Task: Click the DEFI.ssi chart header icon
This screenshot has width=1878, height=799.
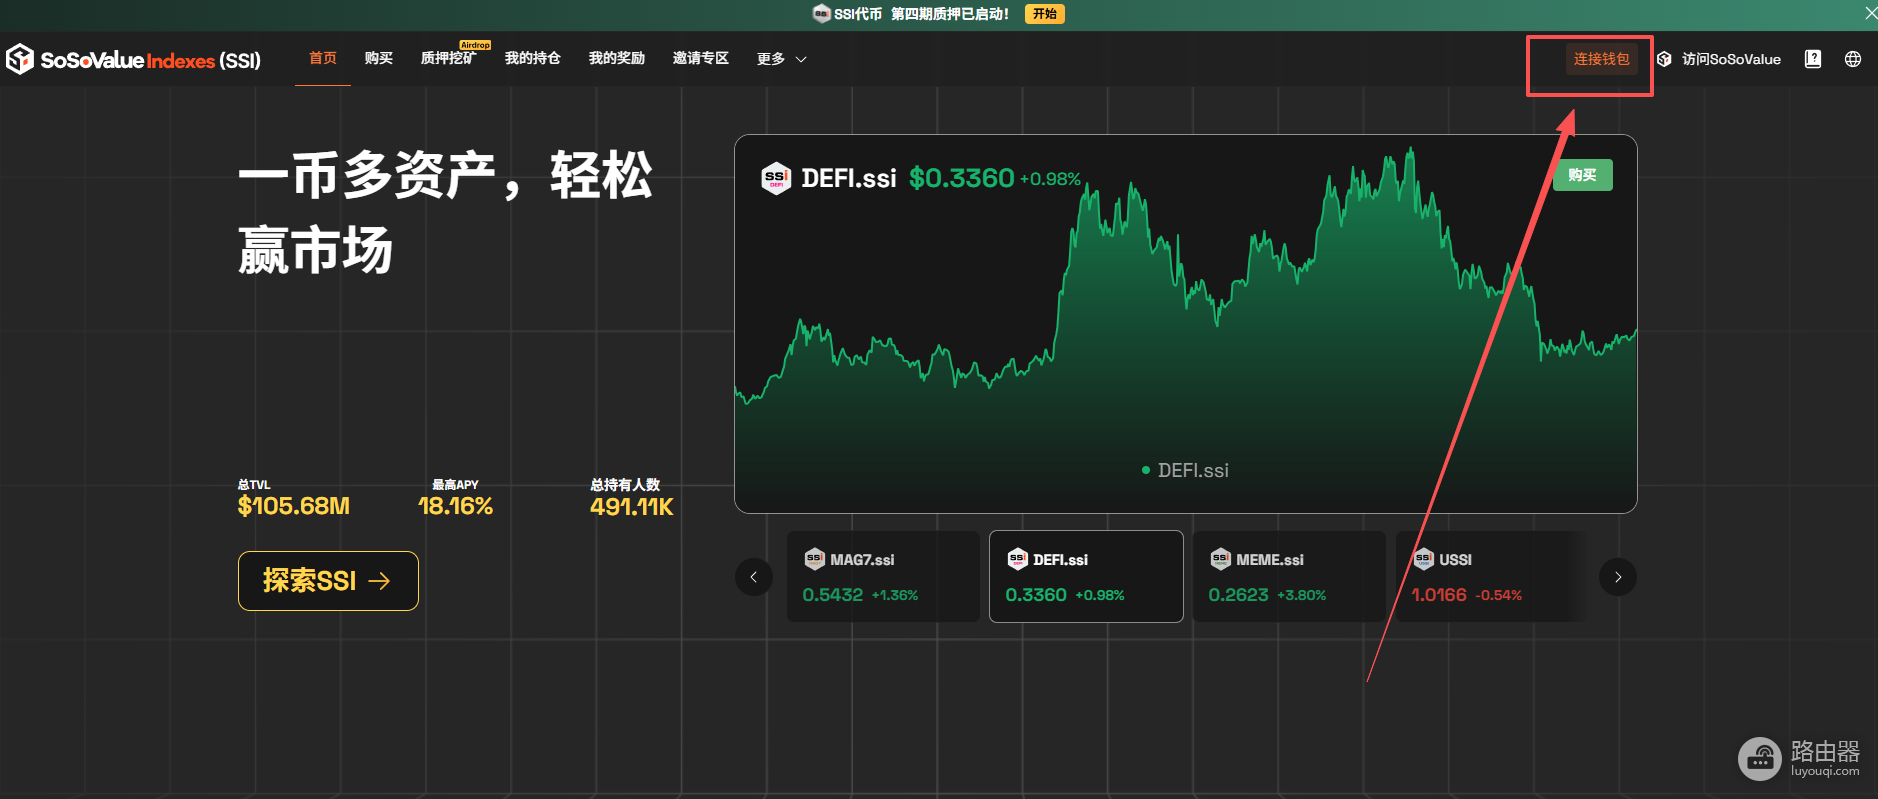Action: tap(776, 178)
